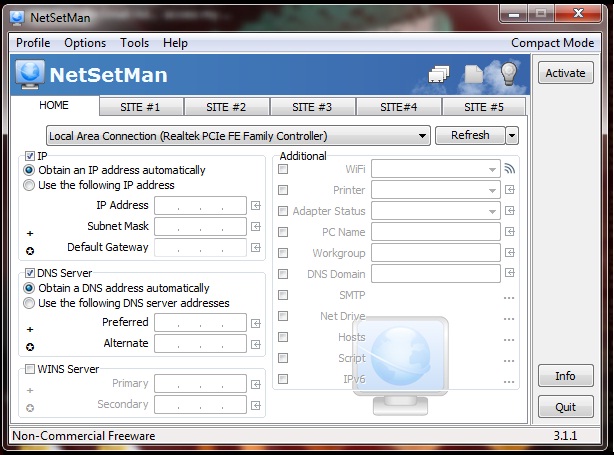Get current Alternate DNS arrow icon
This screenshot has height=455, width=614.
[x=256, y=344]
